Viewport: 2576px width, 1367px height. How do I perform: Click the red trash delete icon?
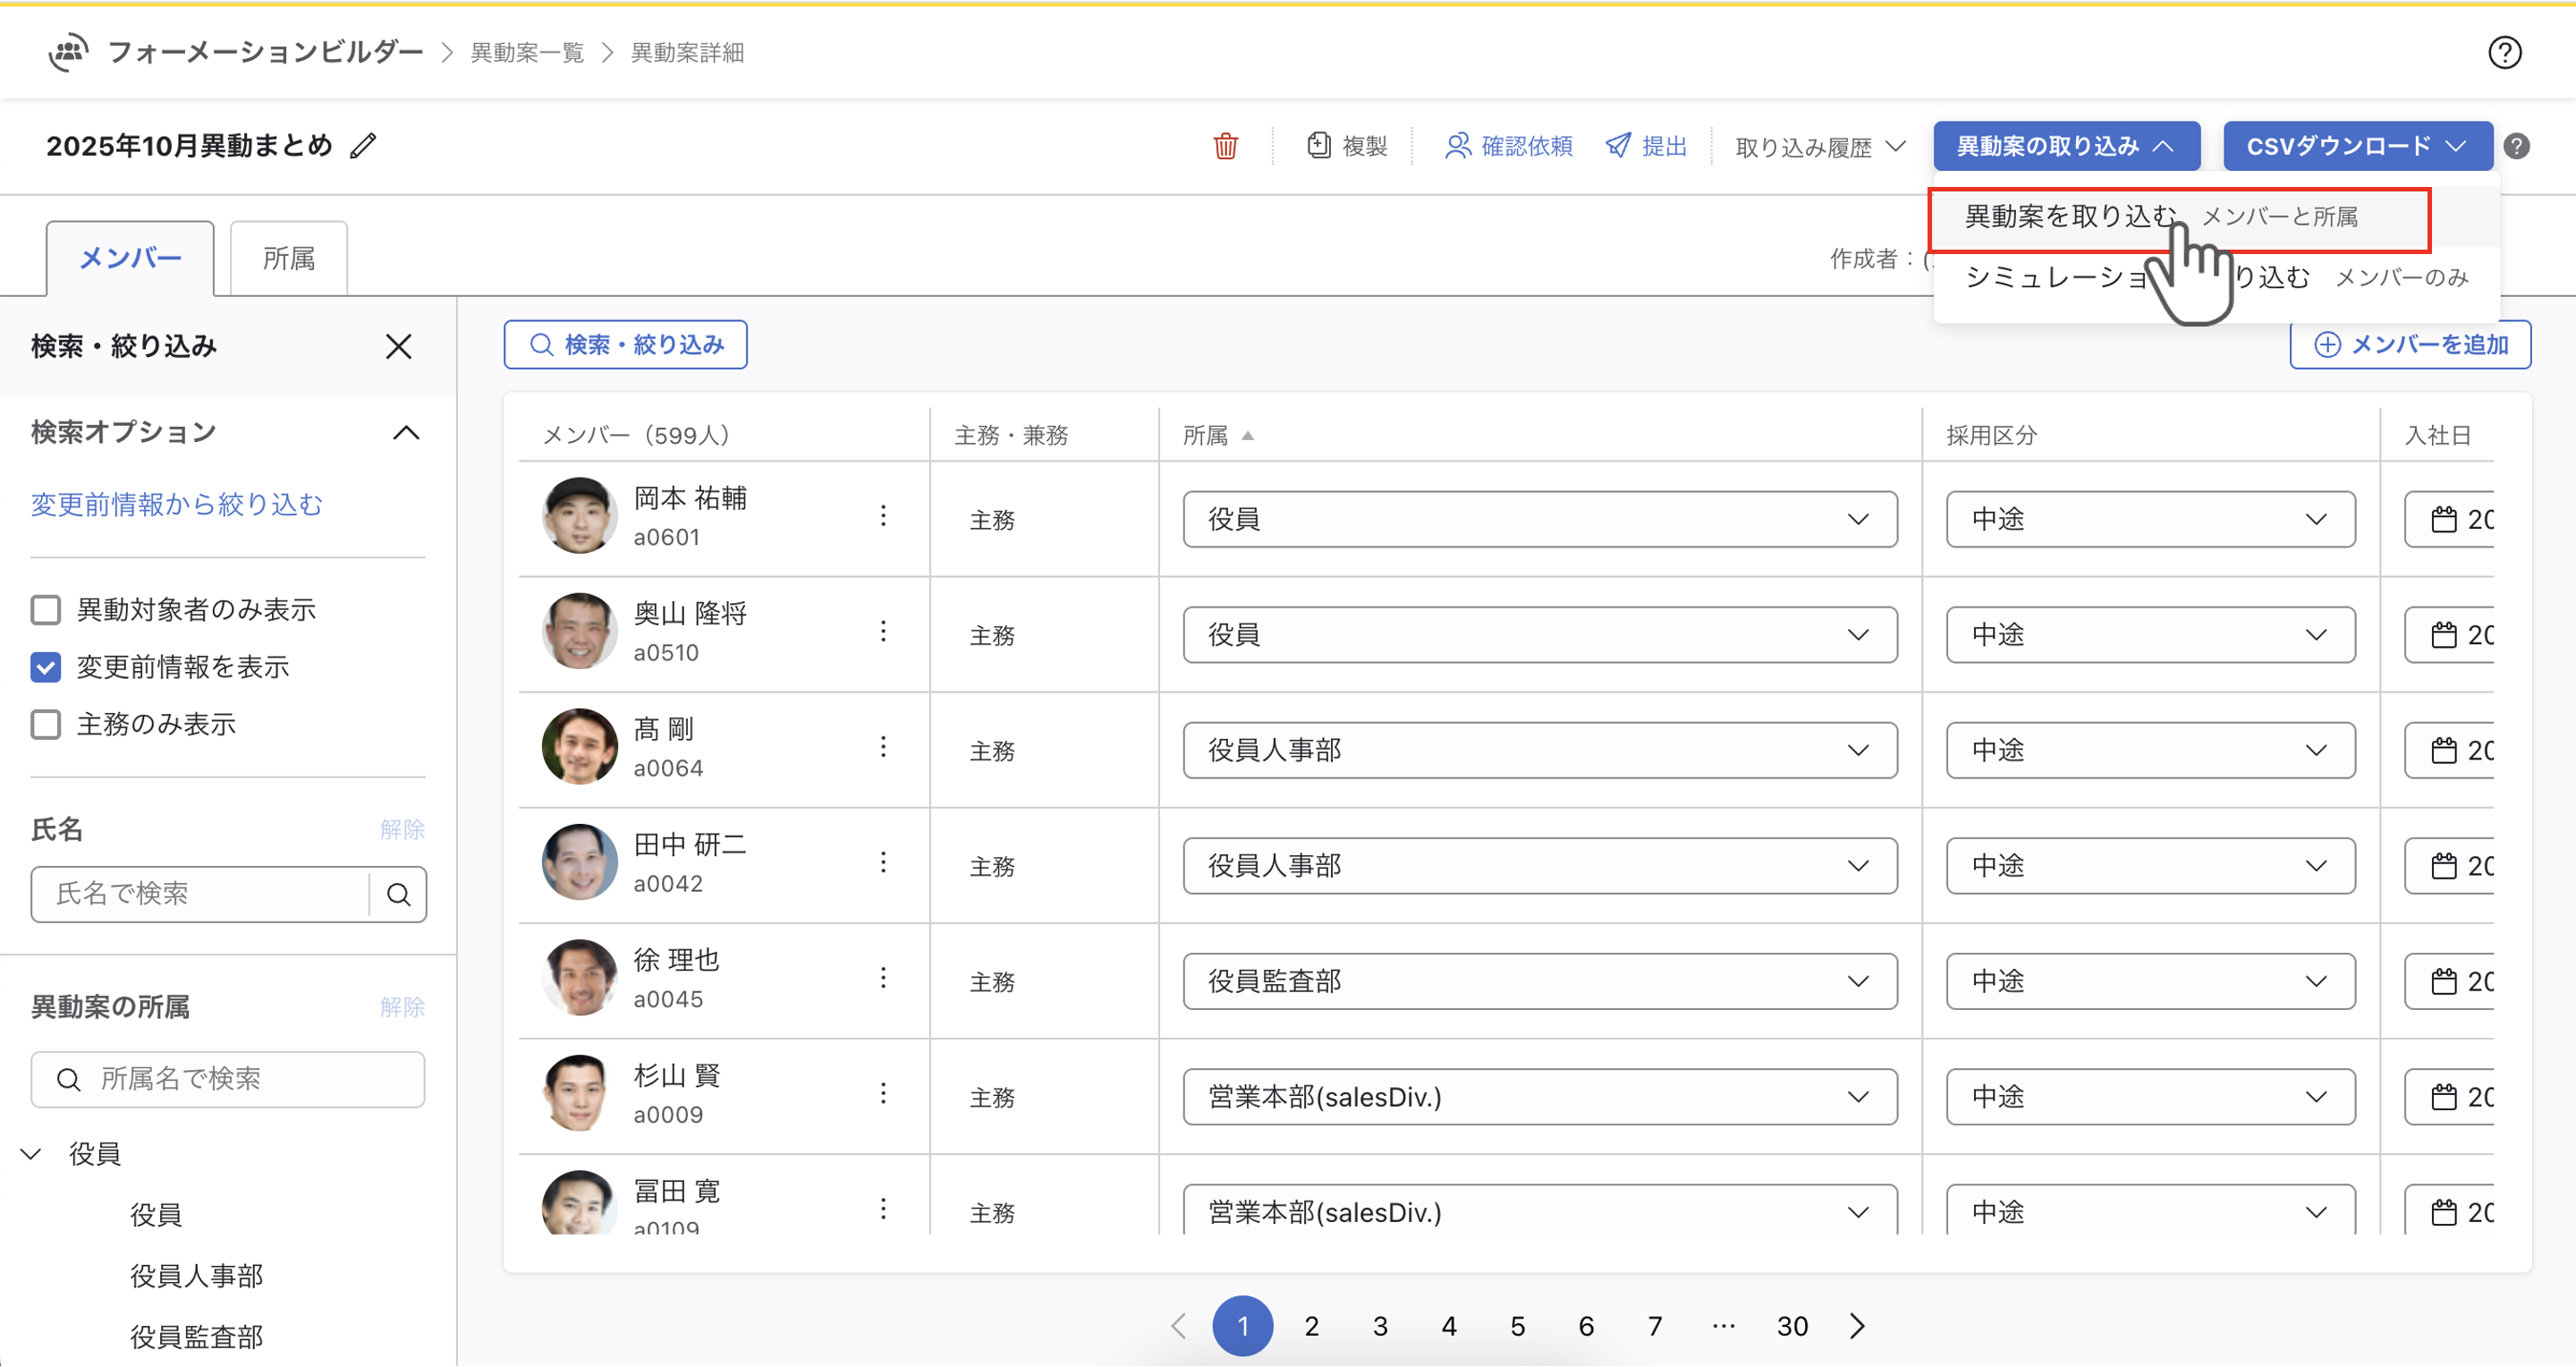tap(1225, 147)
